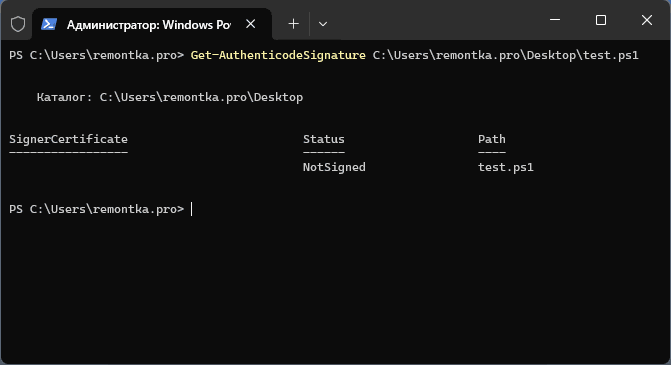
Task: Click the empty title bar area
Action: click(432, 21)
